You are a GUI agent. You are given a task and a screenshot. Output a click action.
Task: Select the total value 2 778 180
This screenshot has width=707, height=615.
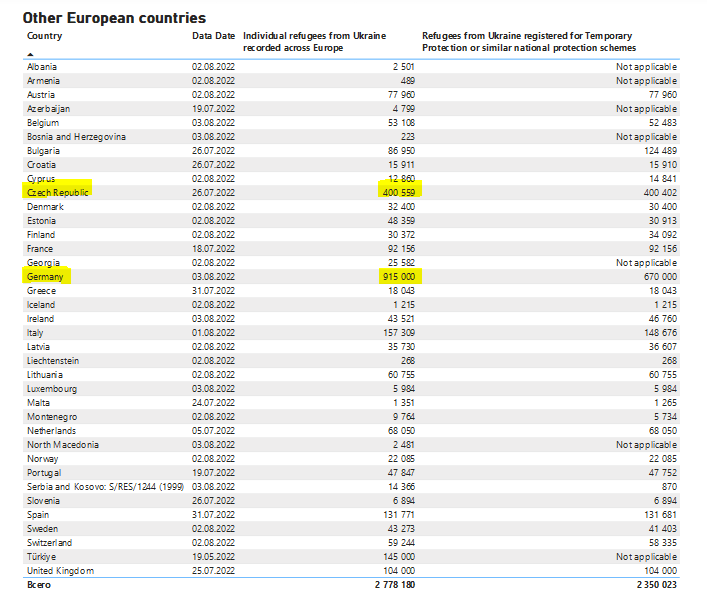(x=393, y=585)
